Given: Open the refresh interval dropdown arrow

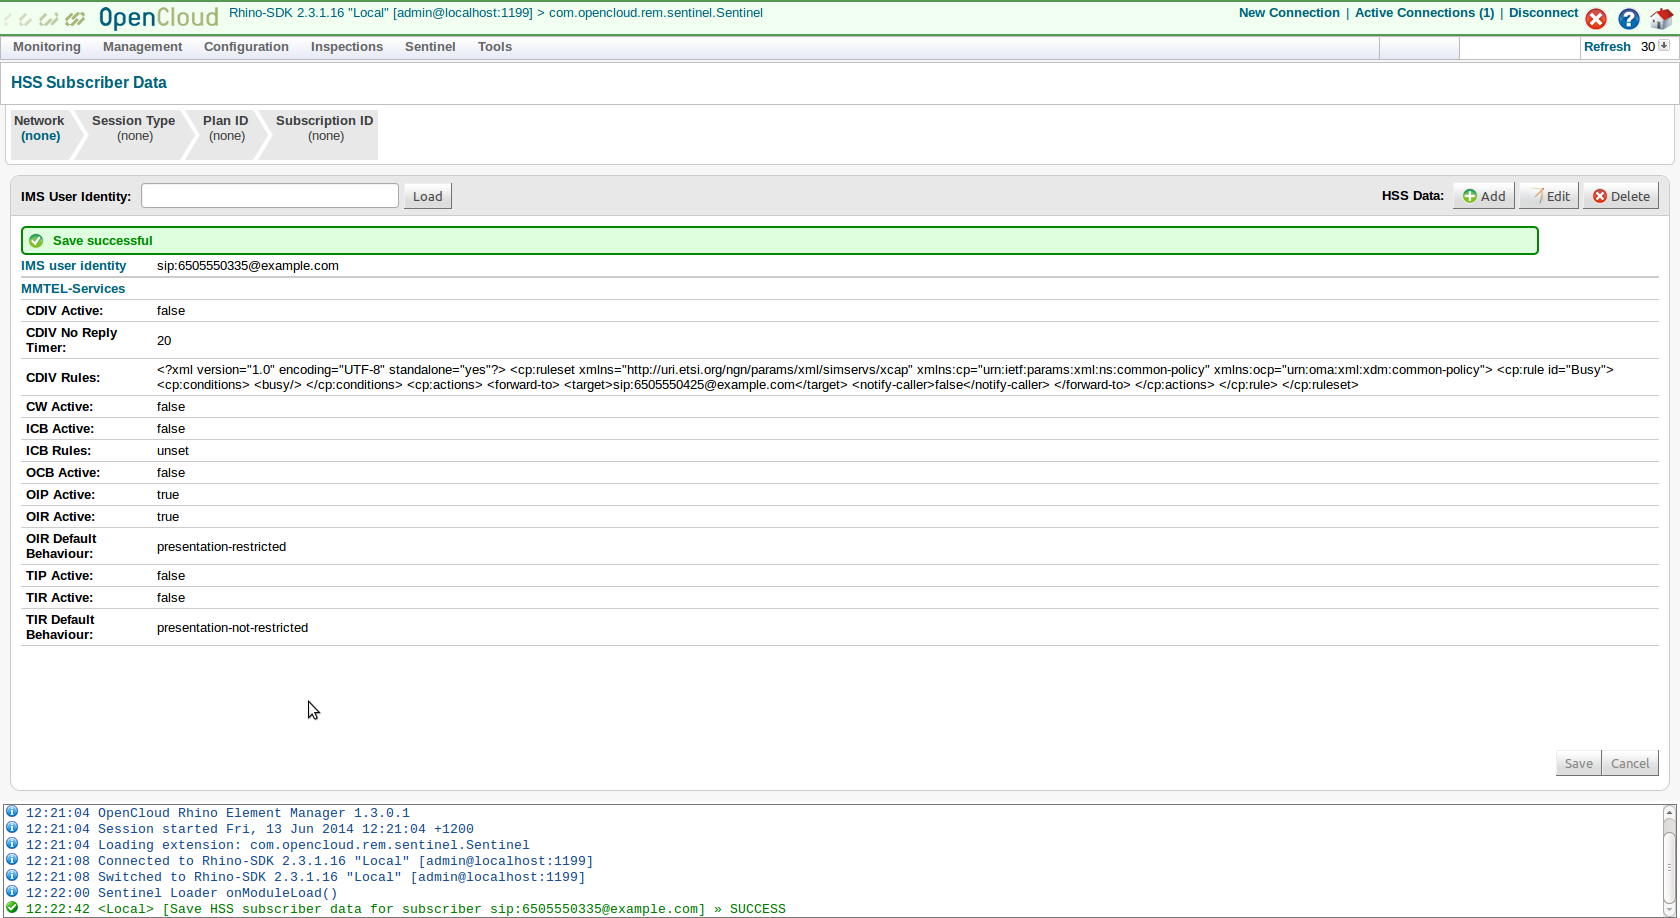Looking at the screenshot, I should pos(1664,46).
